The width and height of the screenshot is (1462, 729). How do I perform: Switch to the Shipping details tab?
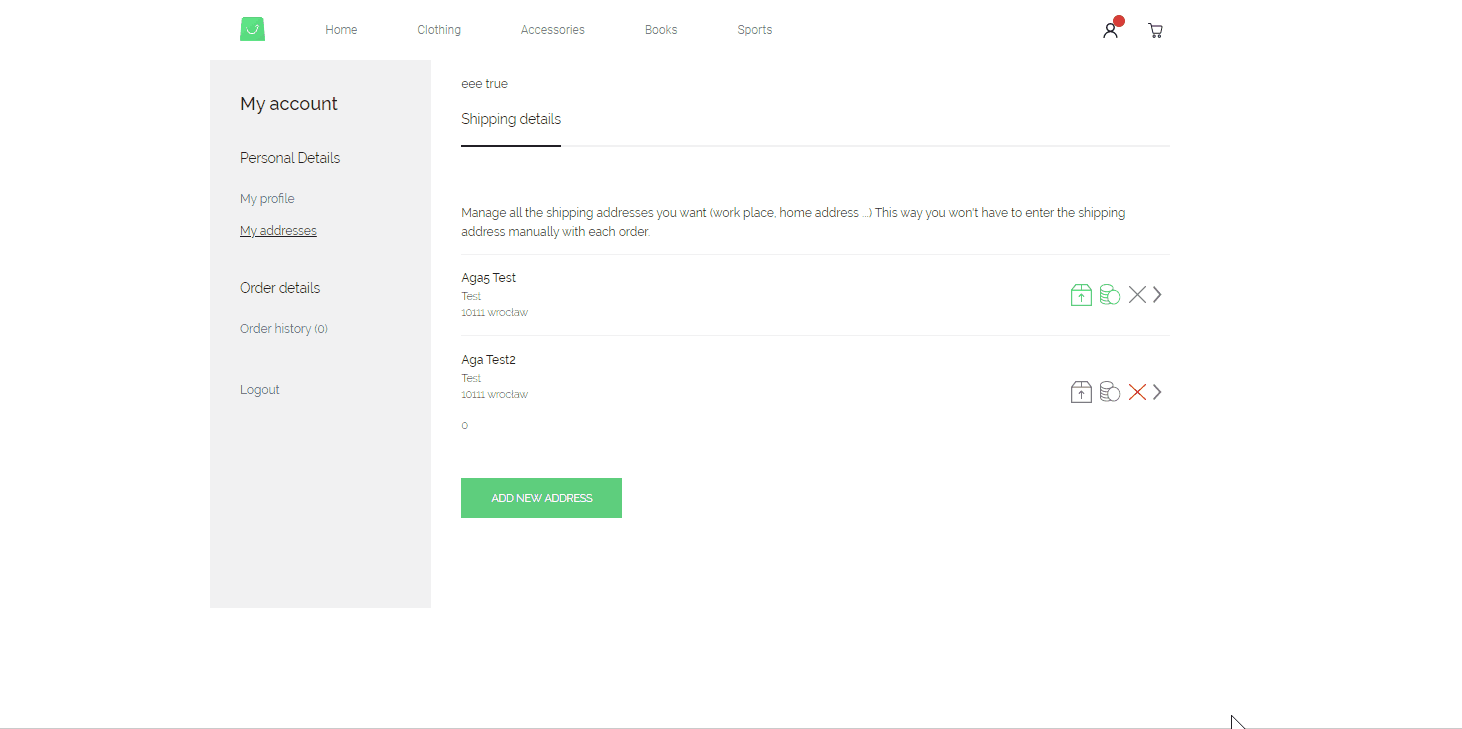(511, 119)
